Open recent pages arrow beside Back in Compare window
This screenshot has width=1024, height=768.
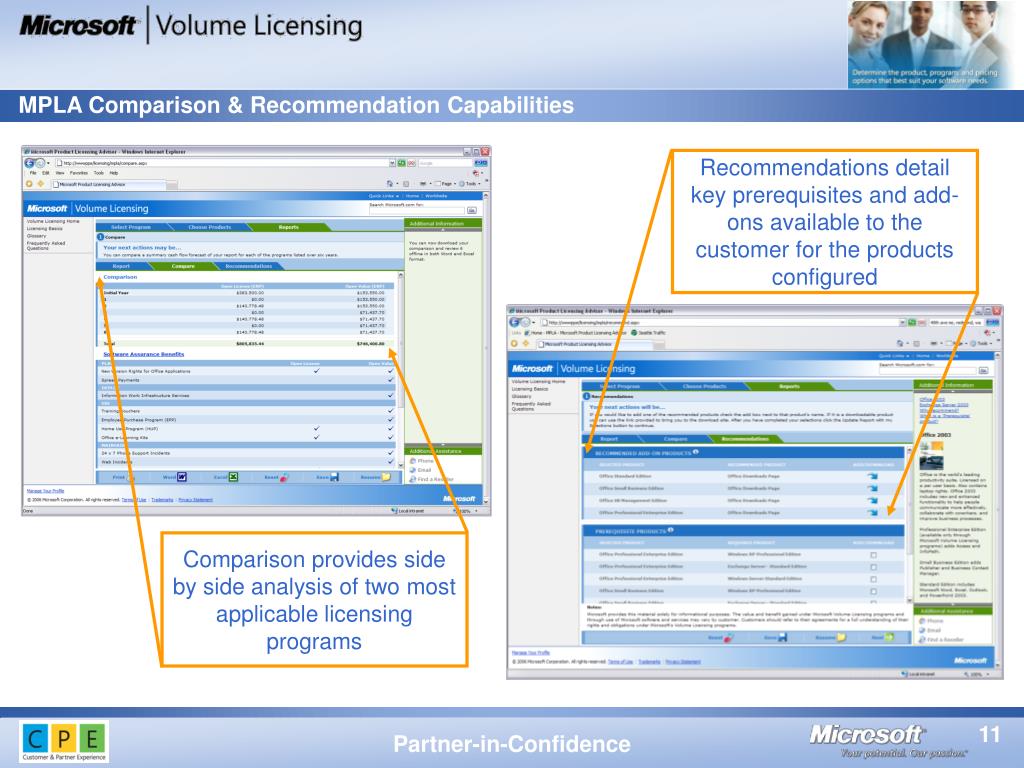click(x=48, y=163)
